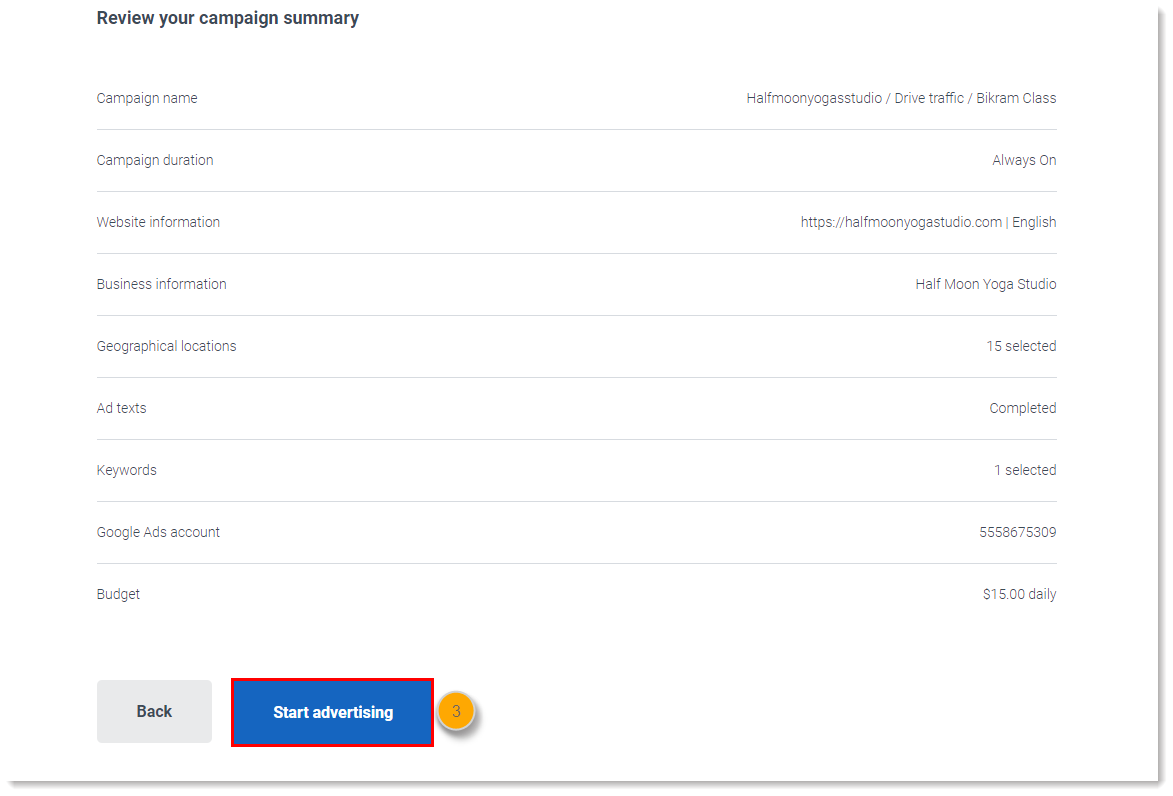Open the halfmoonyogastudio.com website URL text
The image size is (1173, 796).
pos(900,222)
